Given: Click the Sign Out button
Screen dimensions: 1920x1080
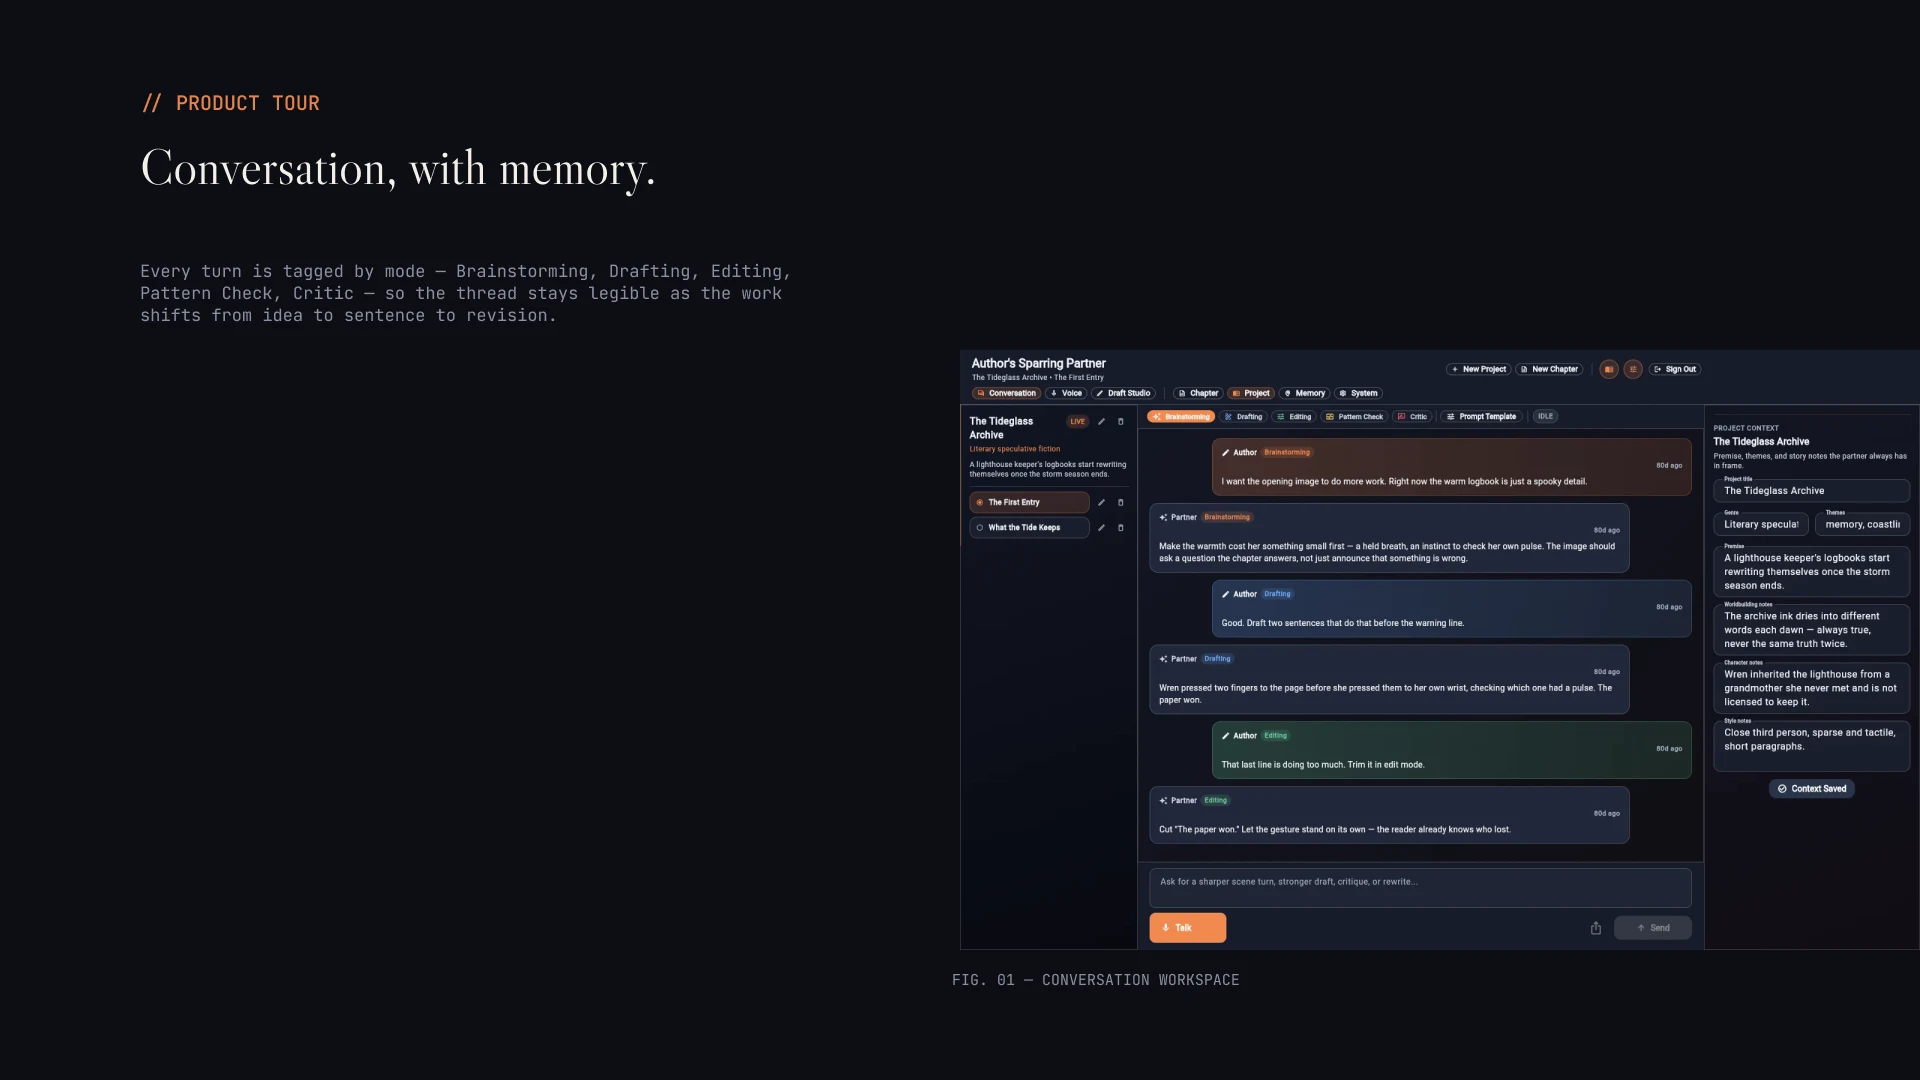Looking at the screenshot, I should click(x=1675, y=369).
